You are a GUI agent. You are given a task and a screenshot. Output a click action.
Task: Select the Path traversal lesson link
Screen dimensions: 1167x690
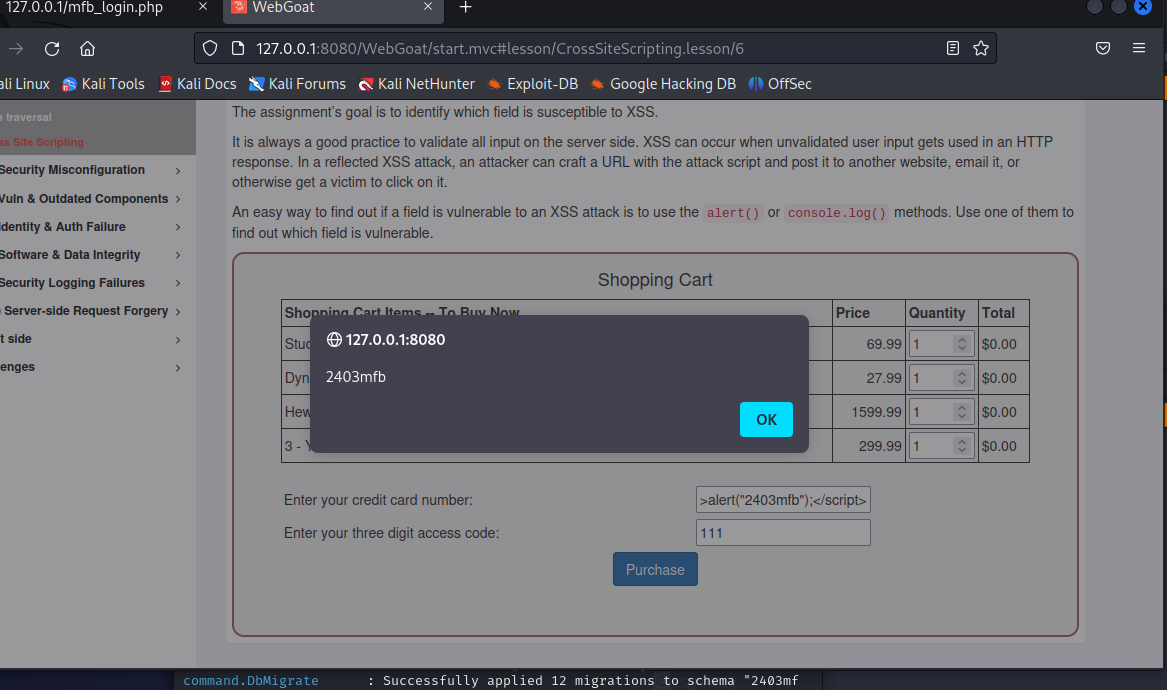coord(27,118)
